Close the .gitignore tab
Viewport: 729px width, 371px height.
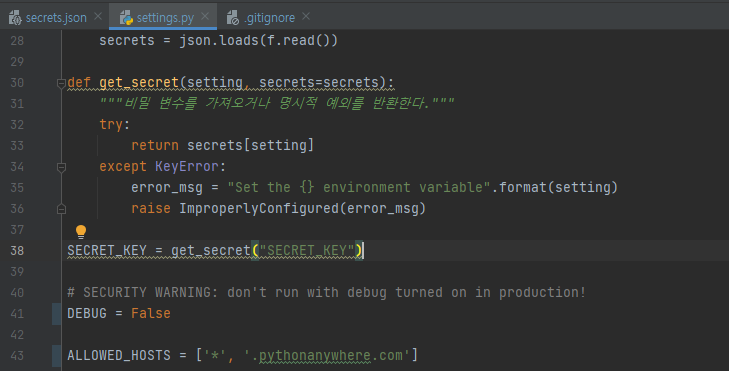(305, 16)
